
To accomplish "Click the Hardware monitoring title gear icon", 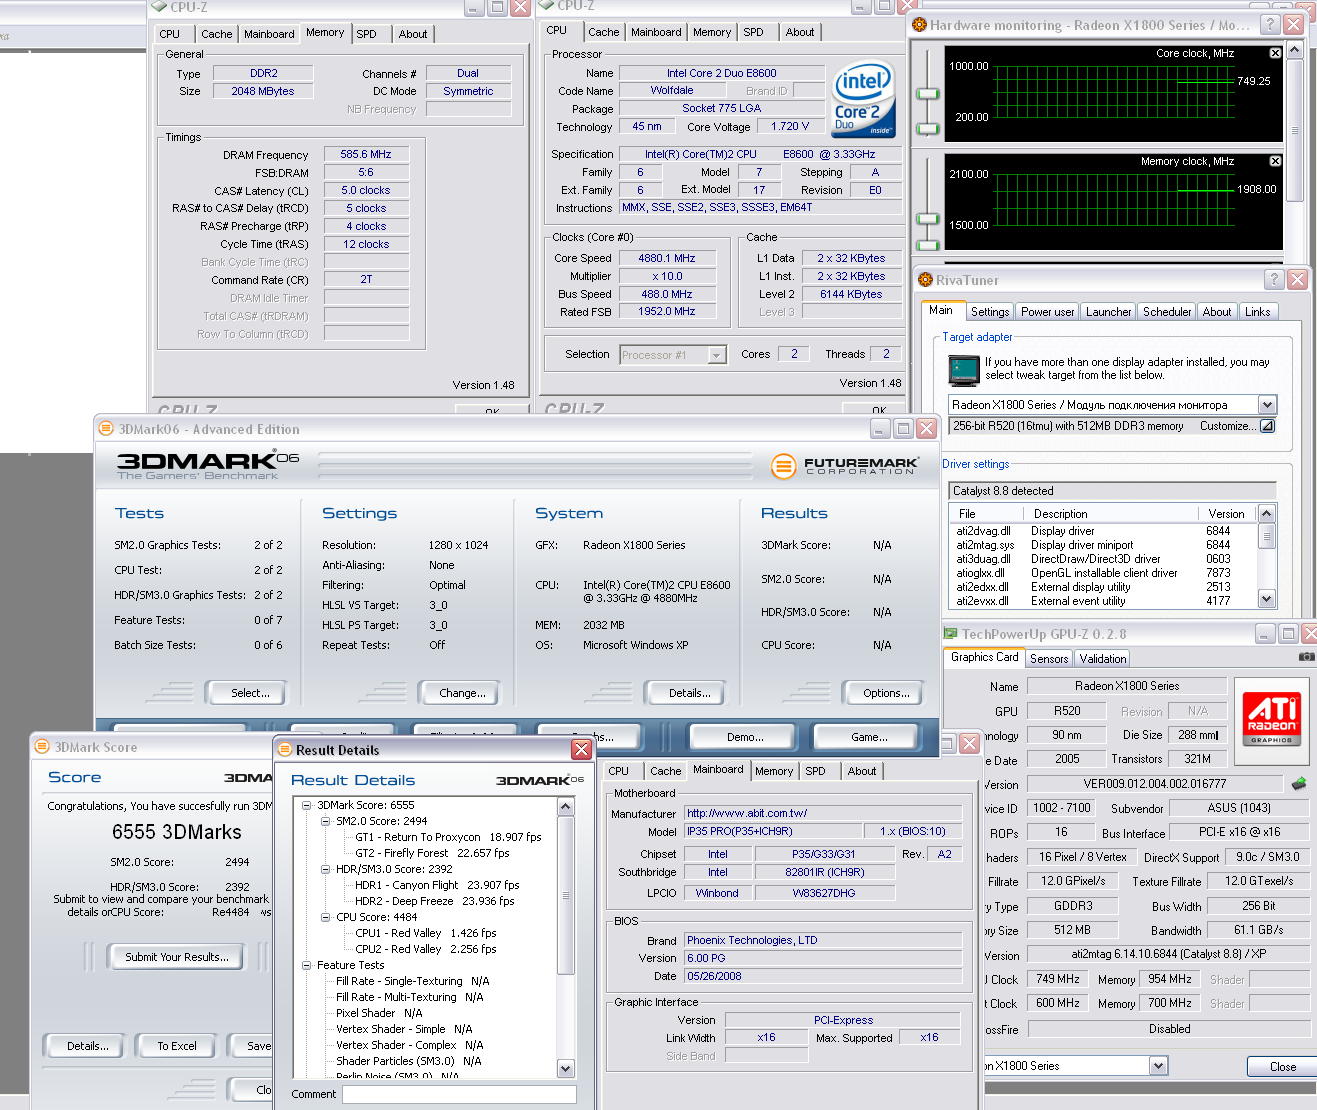I will pos(919,25).
